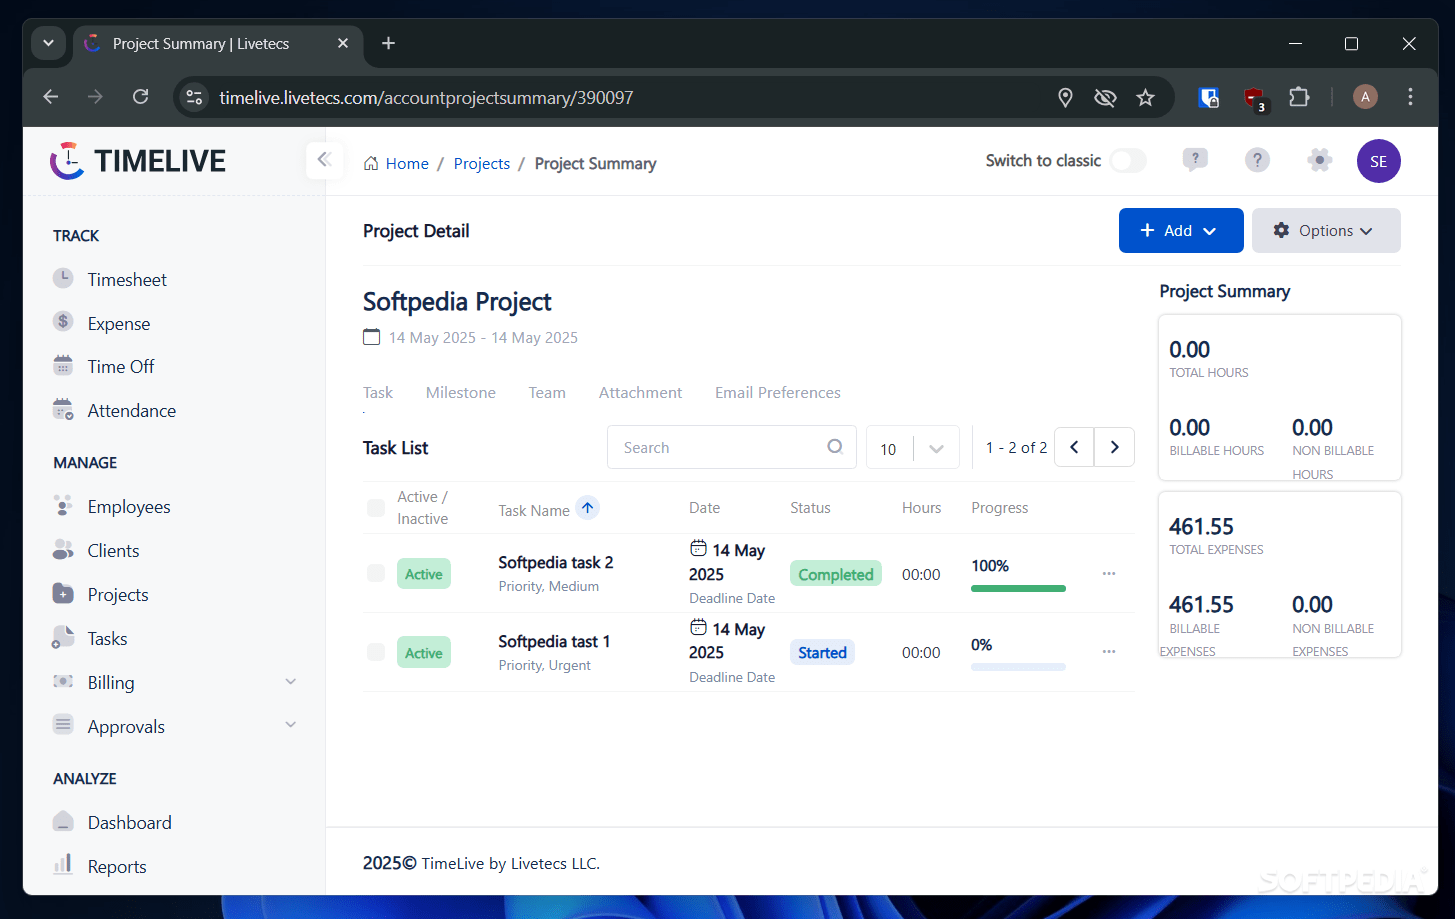This screenshot has width=1455, height=919.
Task: Click the Expense dollar icon
Action: point(63,322)
